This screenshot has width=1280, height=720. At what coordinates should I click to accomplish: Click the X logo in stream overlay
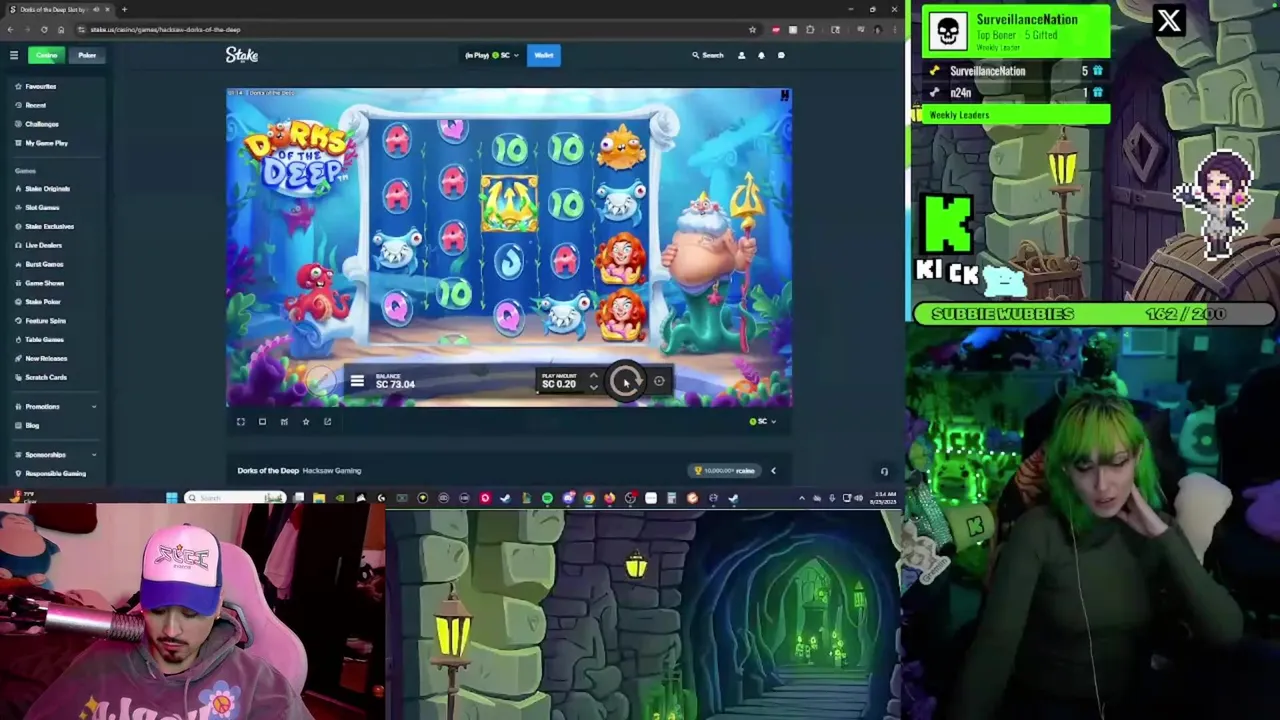click(x=1168, y=21)
